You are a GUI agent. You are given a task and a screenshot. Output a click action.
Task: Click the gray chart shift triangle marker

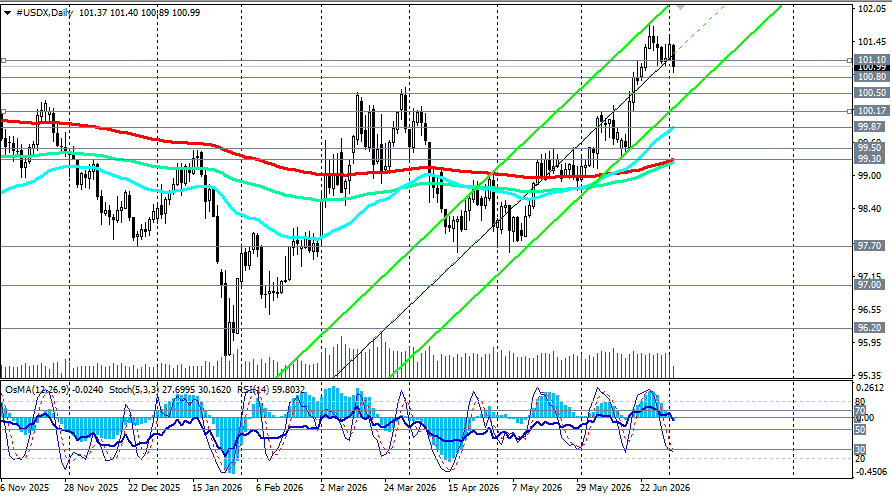click(x=680, y=7)
